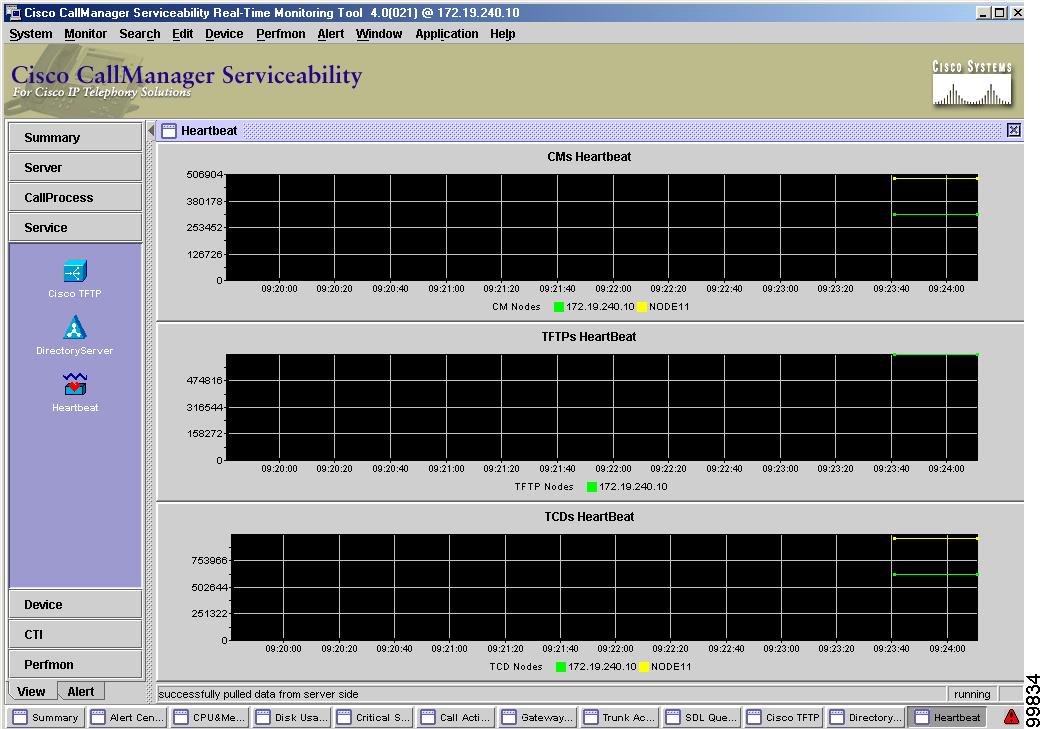The height and width of the screenshot is (729, 1046).
Task: Open the System menu
Action: click(x=31, y=34)
